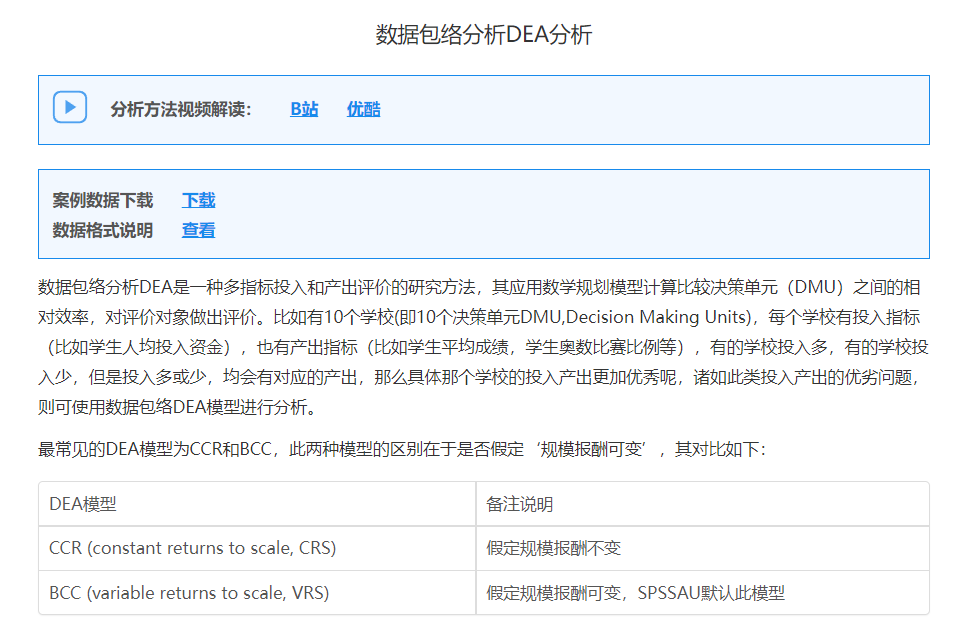Open the 优酷 video link

(x=363, y=109)
